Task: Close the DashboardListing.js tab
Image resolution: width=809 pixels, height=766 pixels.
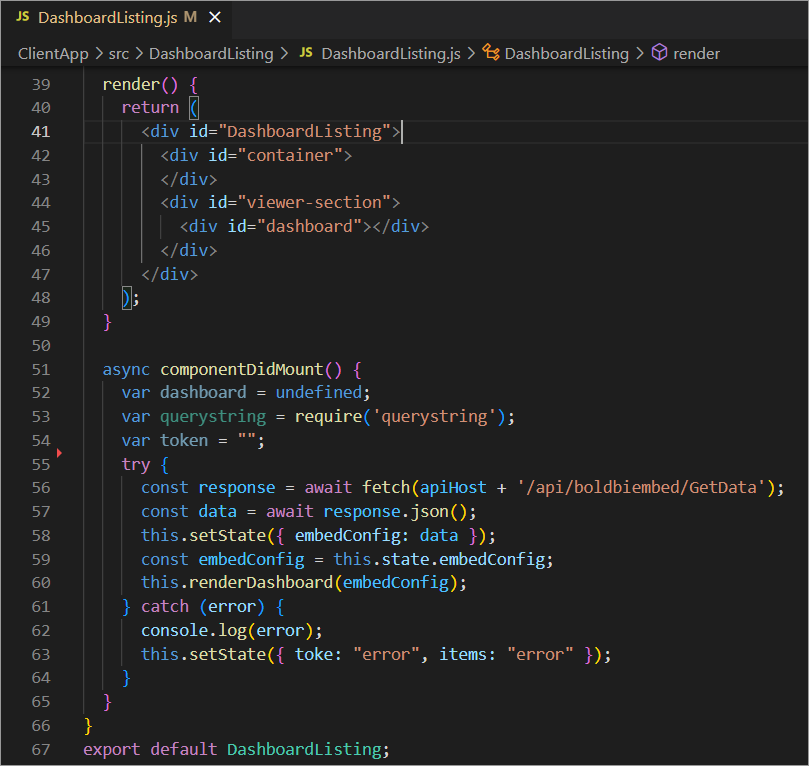Action: 215,18
